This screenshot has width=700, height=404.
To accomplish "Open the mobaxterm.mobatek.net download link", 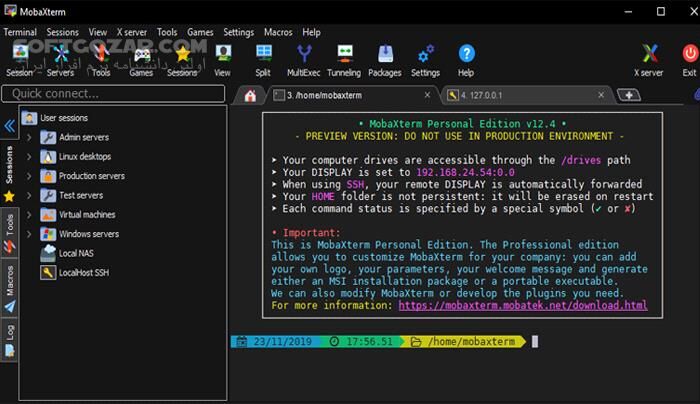I will pos(523,305).
